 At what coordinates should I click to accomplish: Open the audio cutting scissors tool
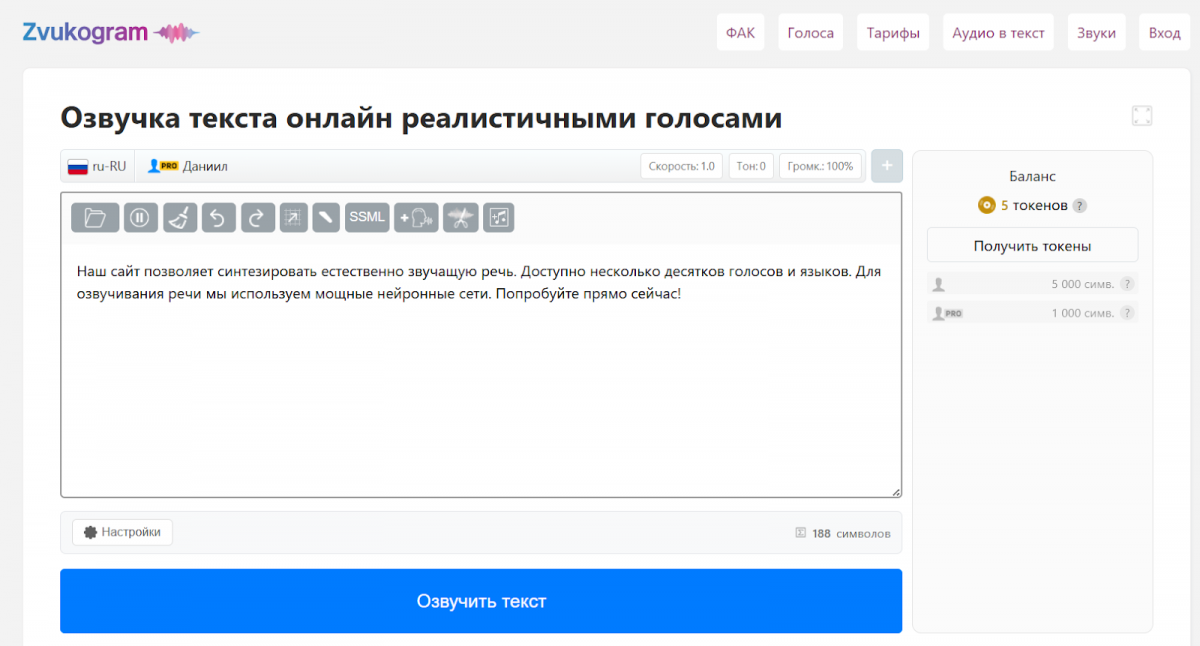[x=460, y=217]
